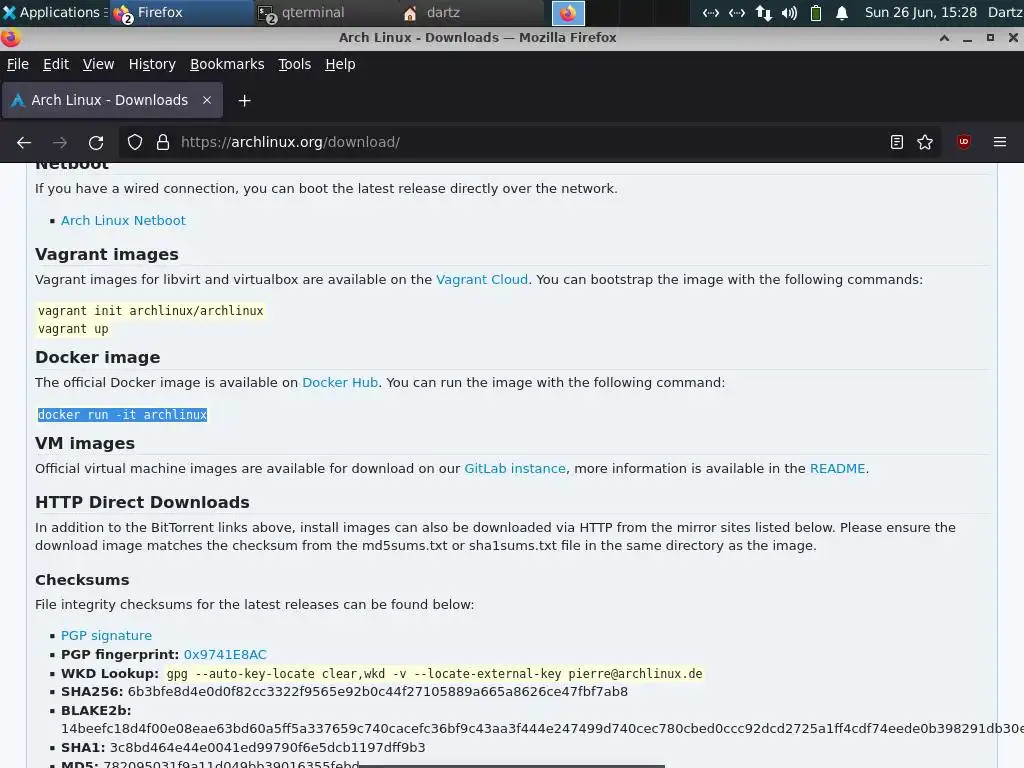This screenshot has height=768, width=1024.
Task: Go back to the previous page
Action: (x=24, y=142)
